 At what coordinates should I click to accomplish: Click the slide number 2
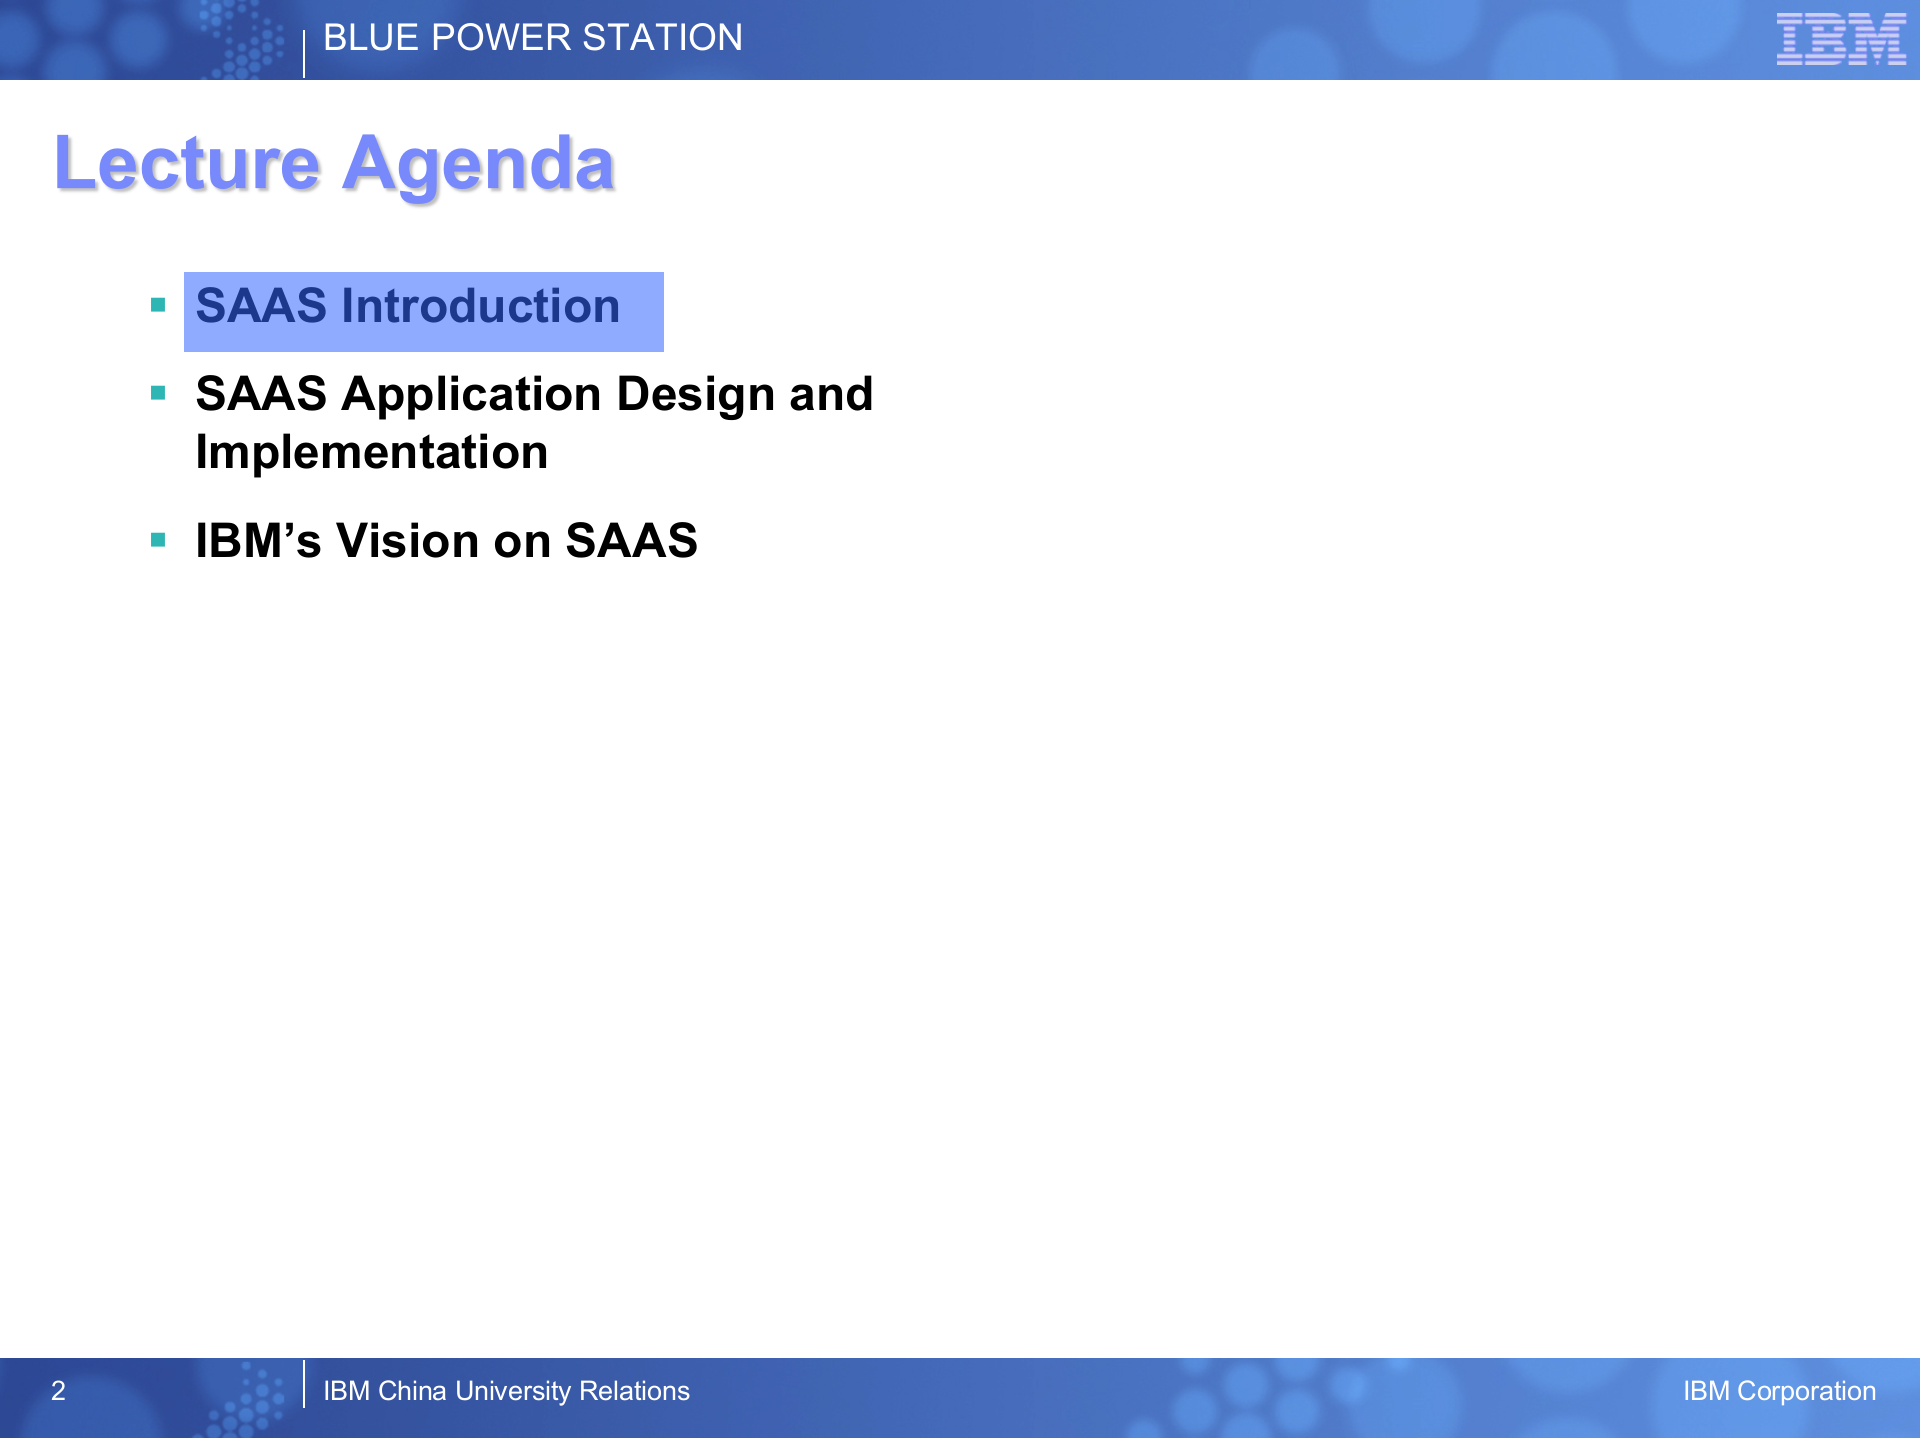[58, 1391]
